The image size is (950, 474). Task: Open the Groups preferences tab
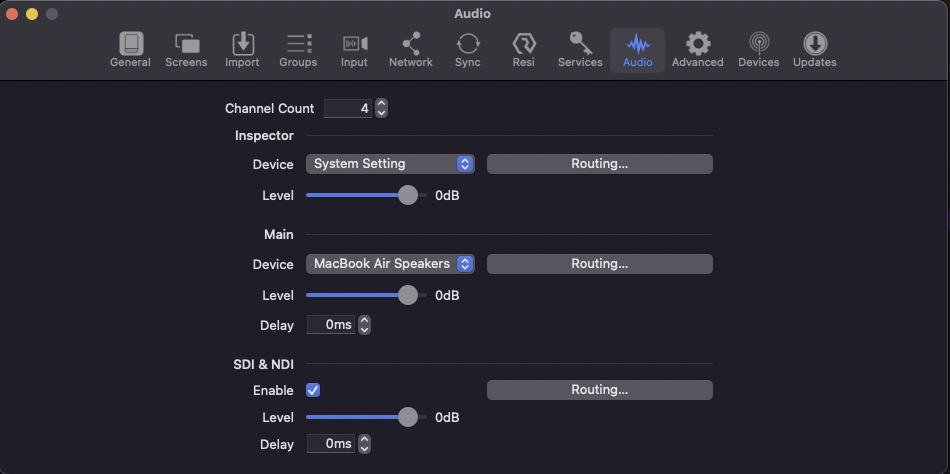[298, 50]
